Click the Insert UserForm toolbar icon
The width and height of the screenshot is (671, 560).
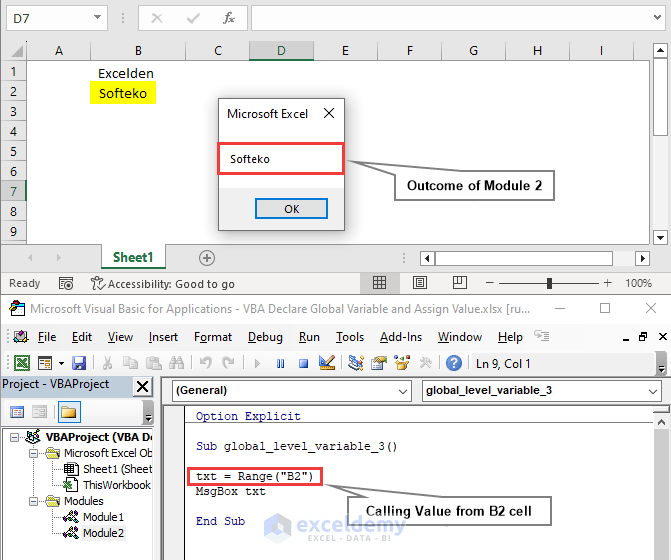click(45, 363)
